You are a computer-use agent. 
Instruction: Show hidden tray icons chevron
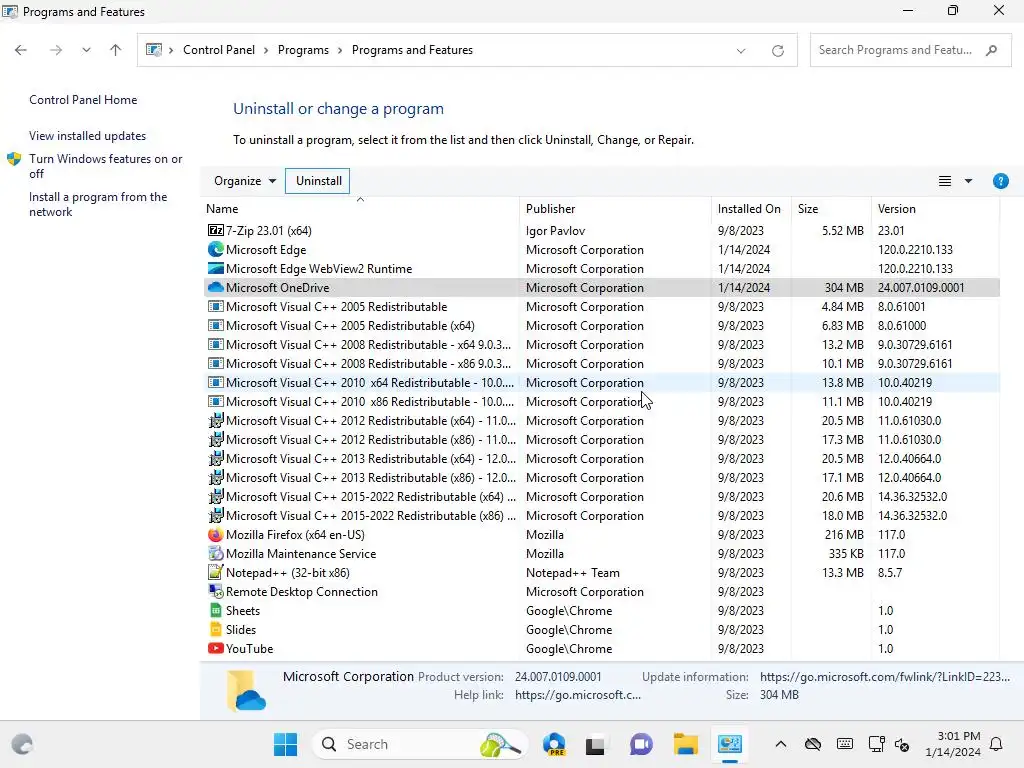pos(780,744)
